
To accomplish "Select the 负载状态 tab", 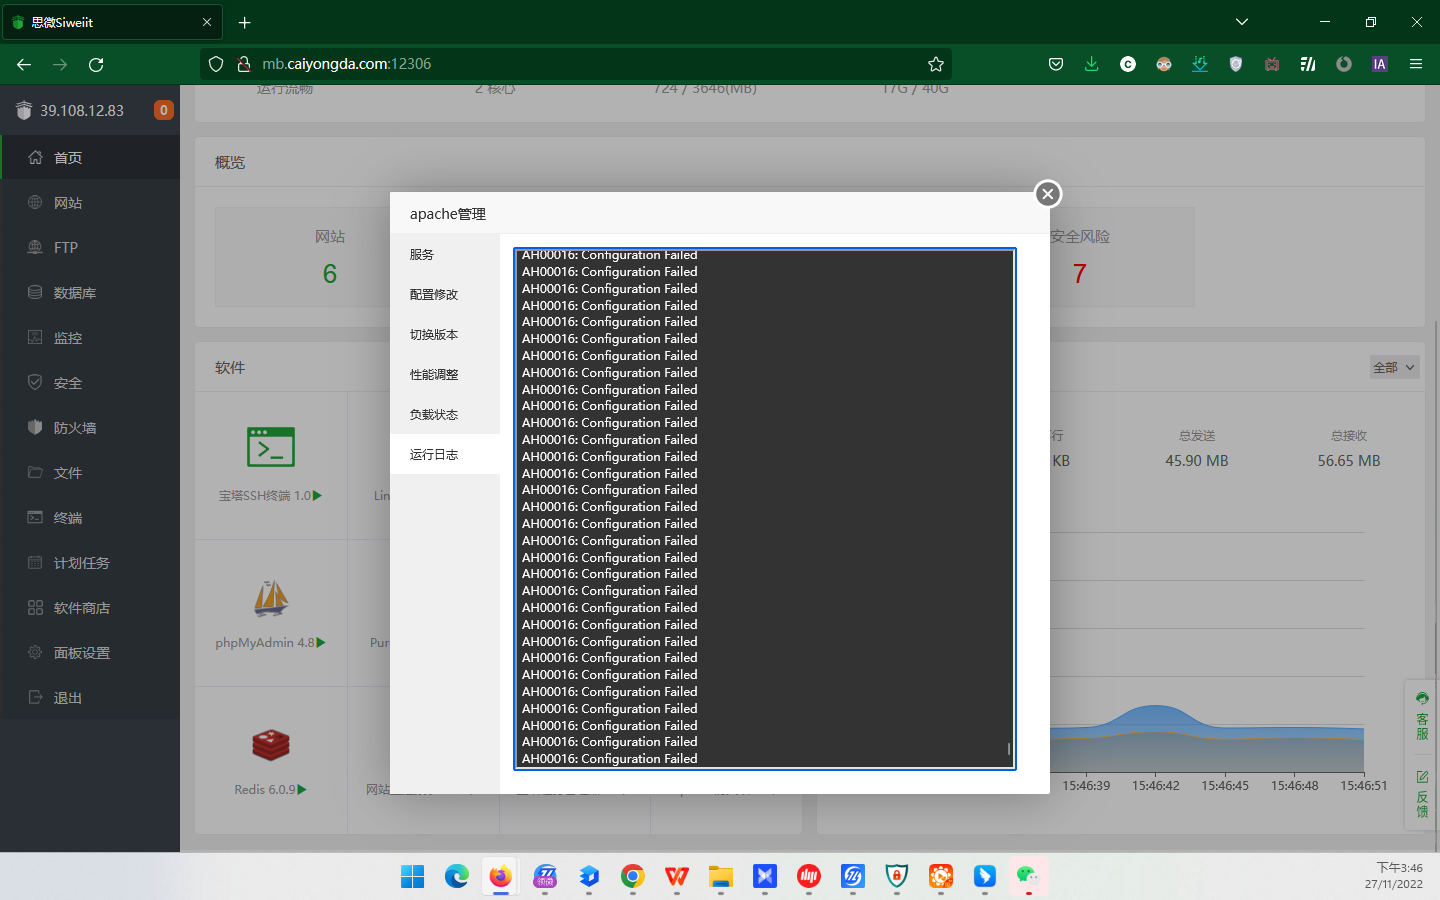I will [434, 415].
